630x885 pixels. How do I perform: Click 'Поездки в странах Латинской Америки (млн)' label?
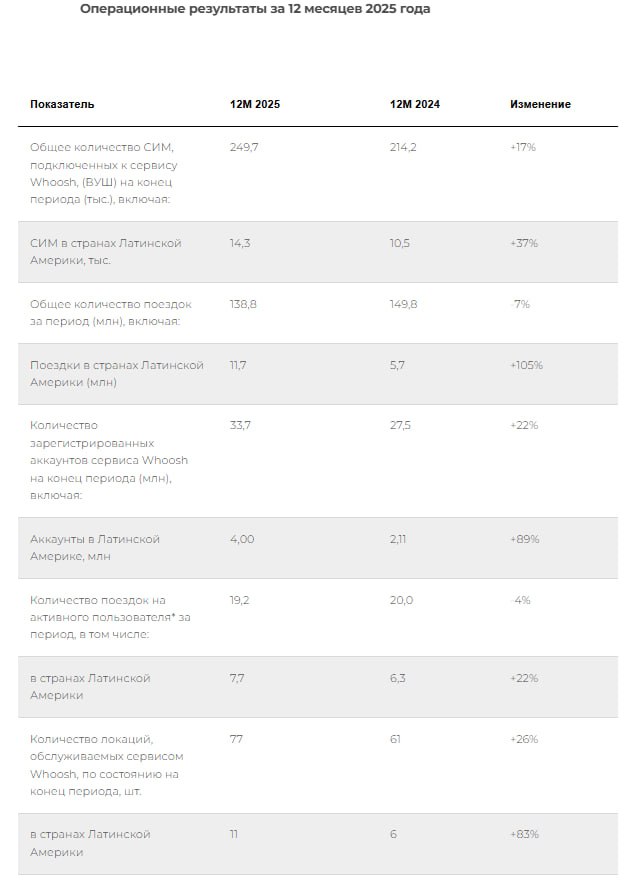point(116,373)
